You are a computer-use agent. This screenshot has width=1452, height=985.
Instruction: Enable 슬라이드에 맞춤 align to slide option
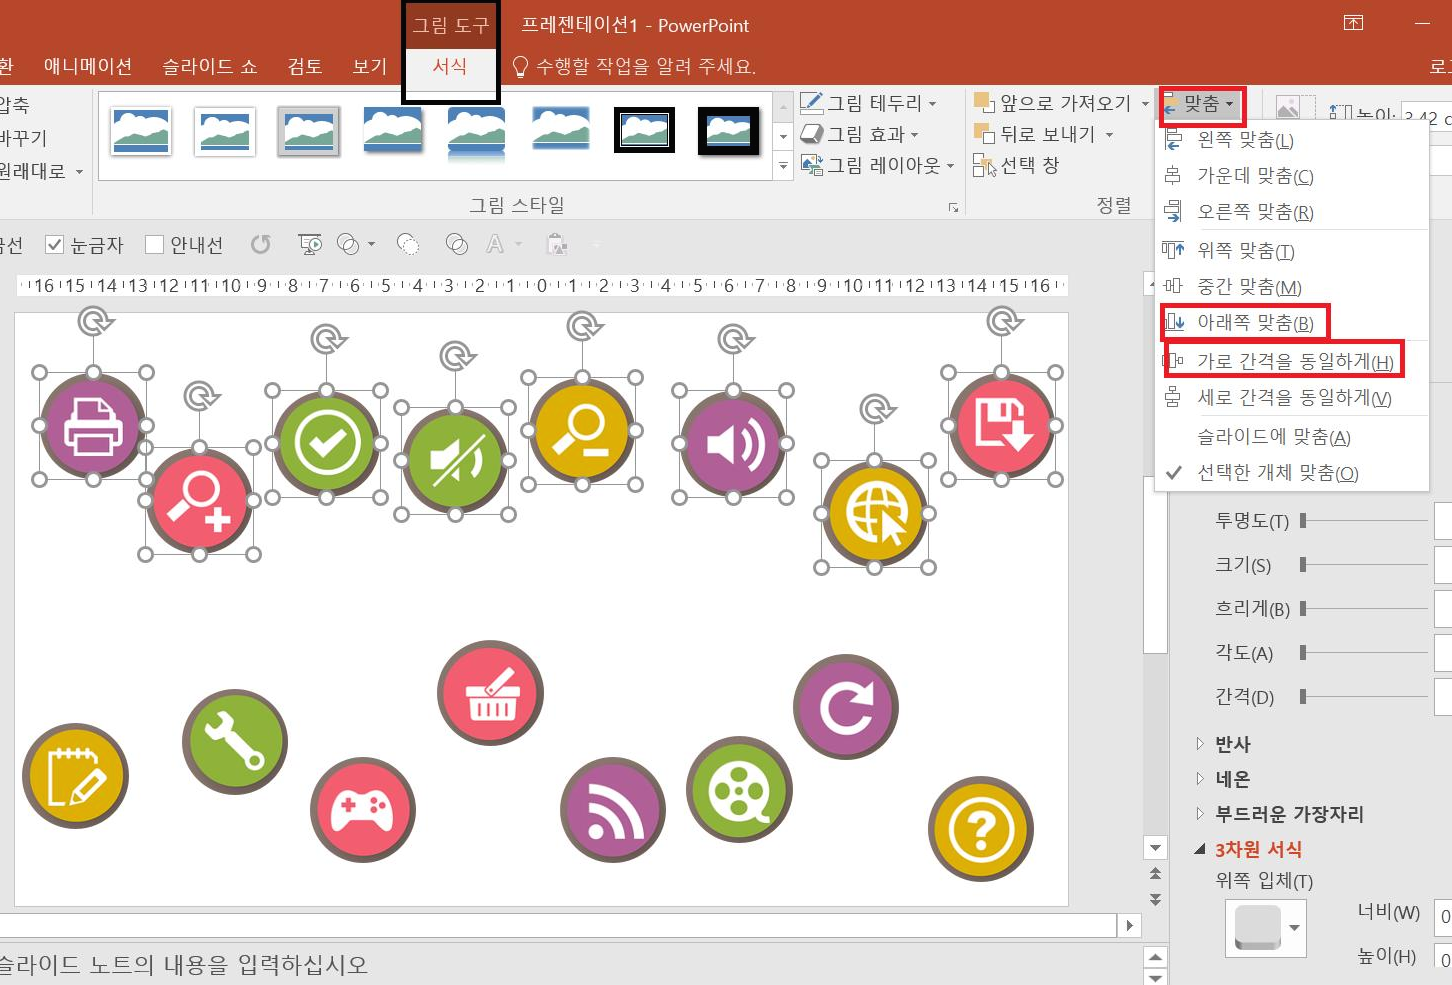pos(1274,437)
